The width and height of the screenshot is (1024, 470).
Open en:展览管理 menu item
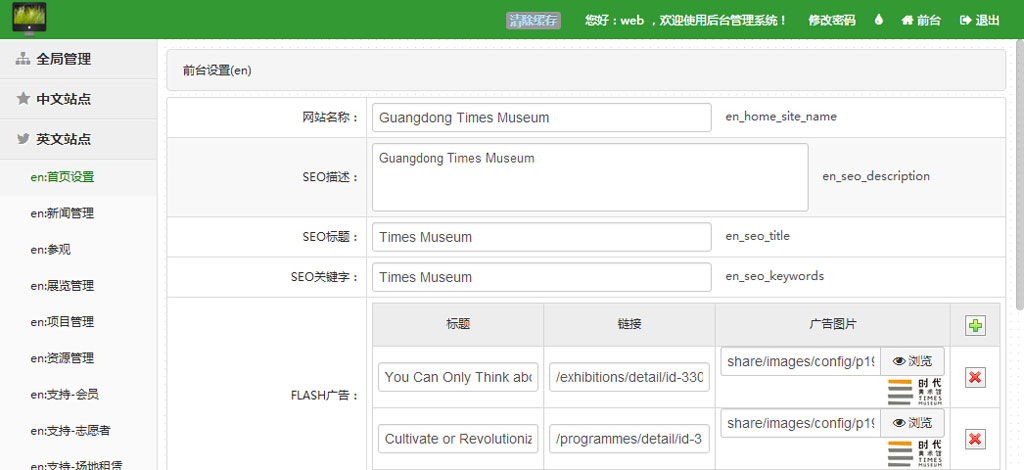tap(62, 285)
